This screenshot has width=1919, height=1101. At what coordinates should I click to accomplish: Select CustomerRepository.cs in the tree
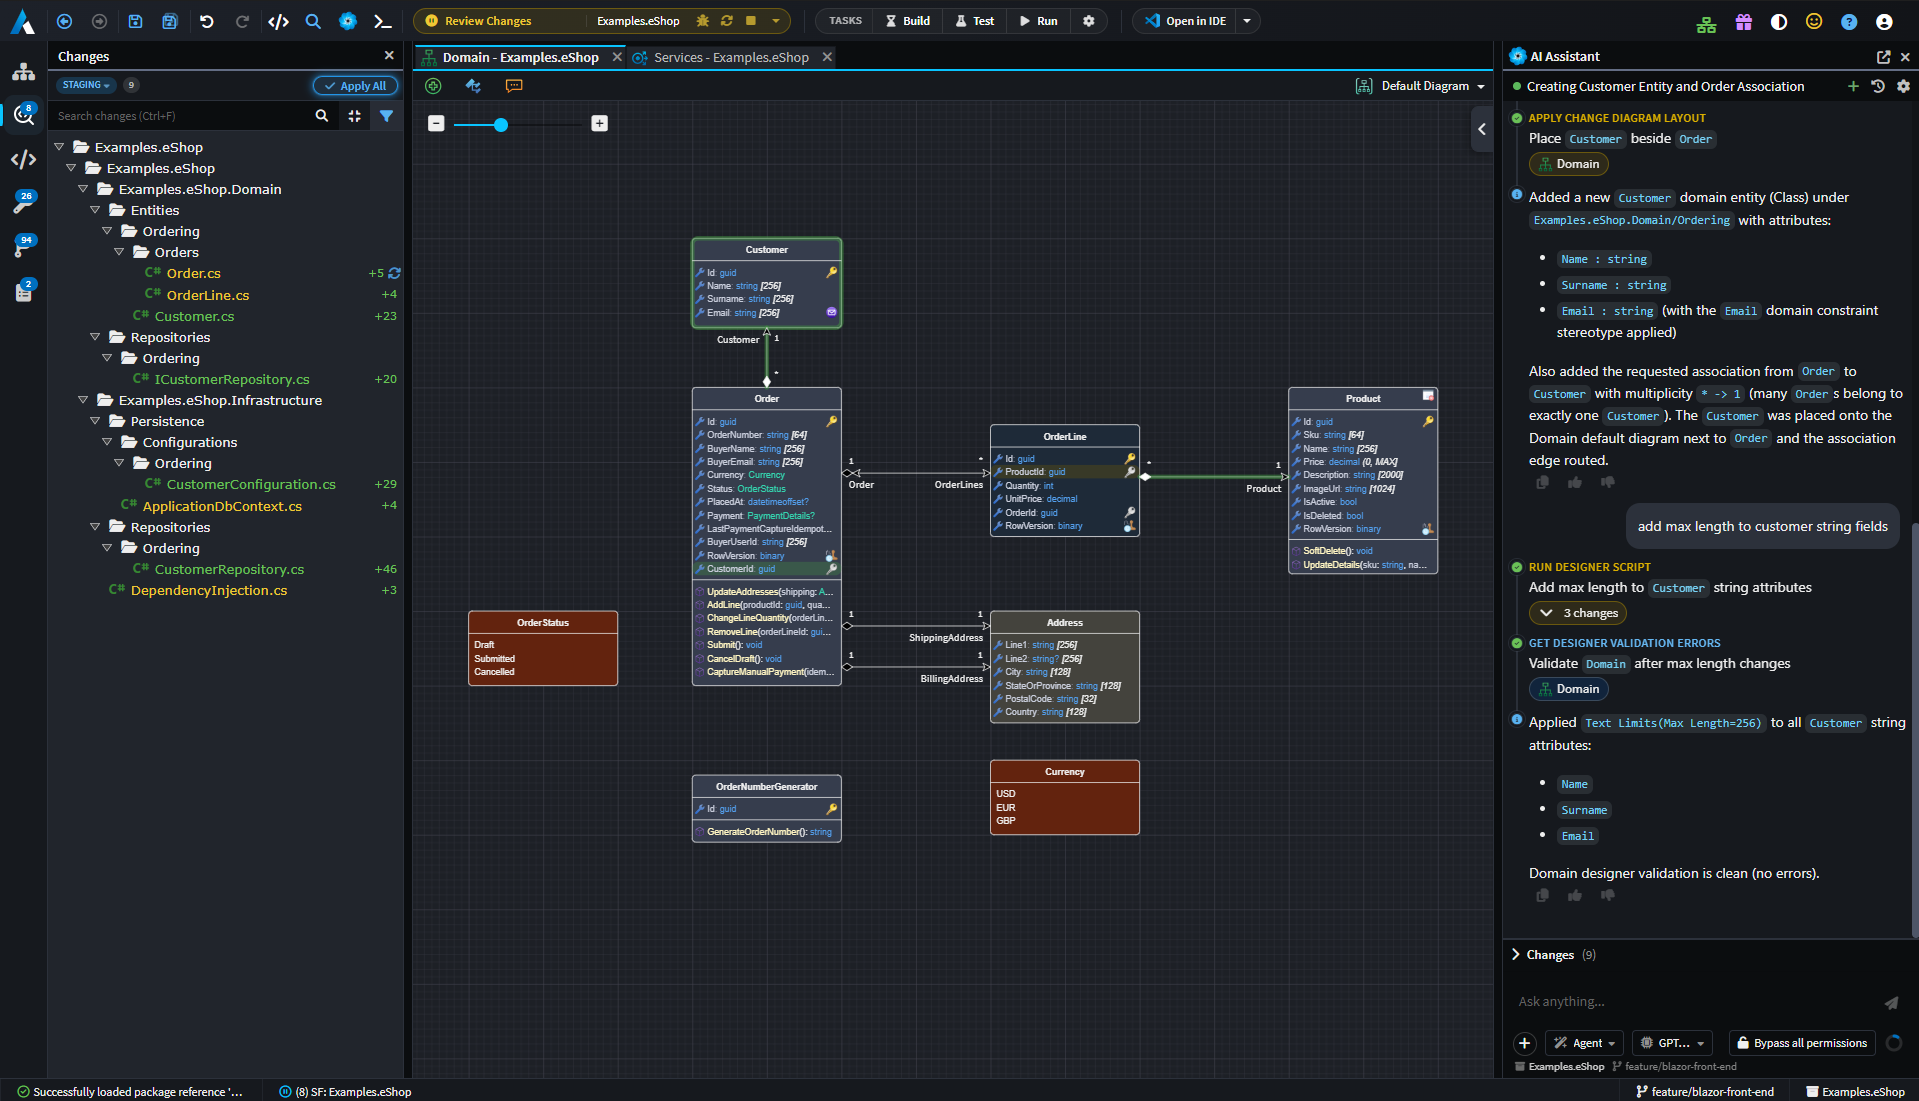tap(229, 569)
